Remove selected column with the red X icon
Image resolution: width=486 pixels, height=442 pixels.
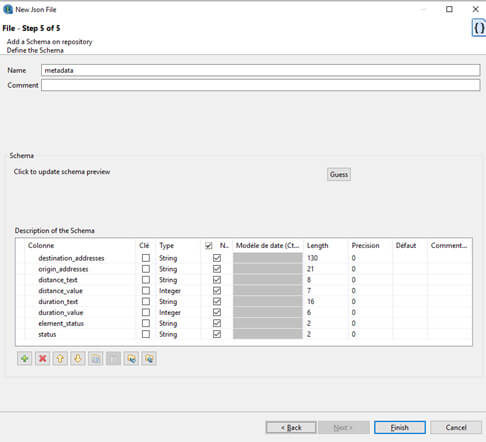[x=42, y=359]
